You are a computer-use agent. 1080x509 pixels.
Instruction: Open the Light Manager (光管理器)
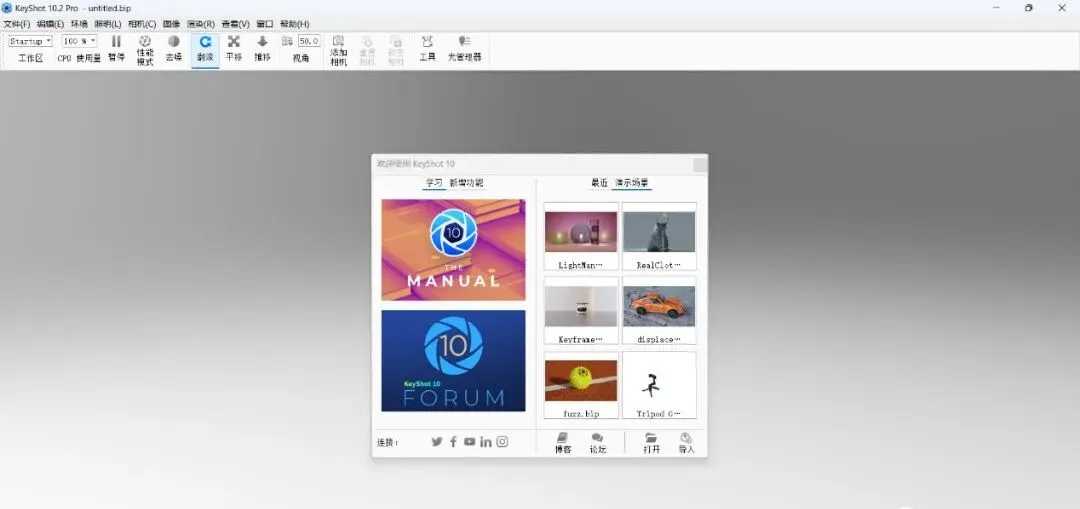(464, 50)
